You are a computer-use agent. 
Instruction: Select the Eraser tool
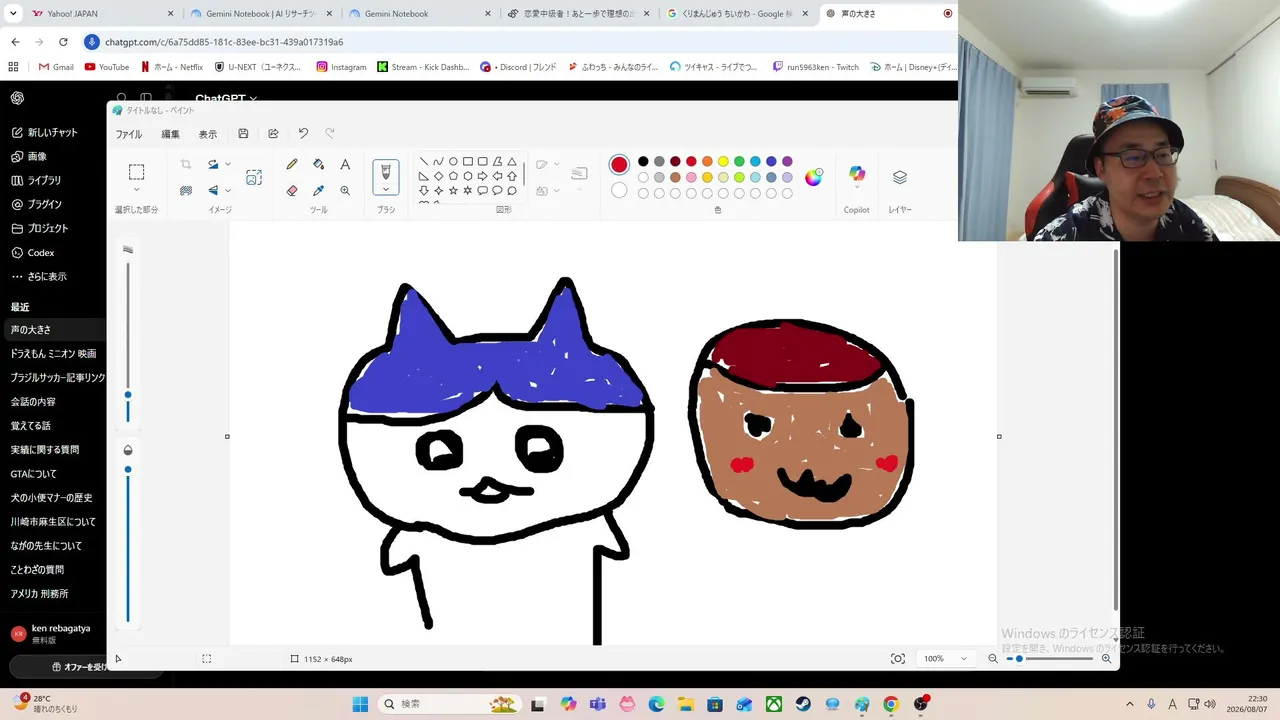292,190
